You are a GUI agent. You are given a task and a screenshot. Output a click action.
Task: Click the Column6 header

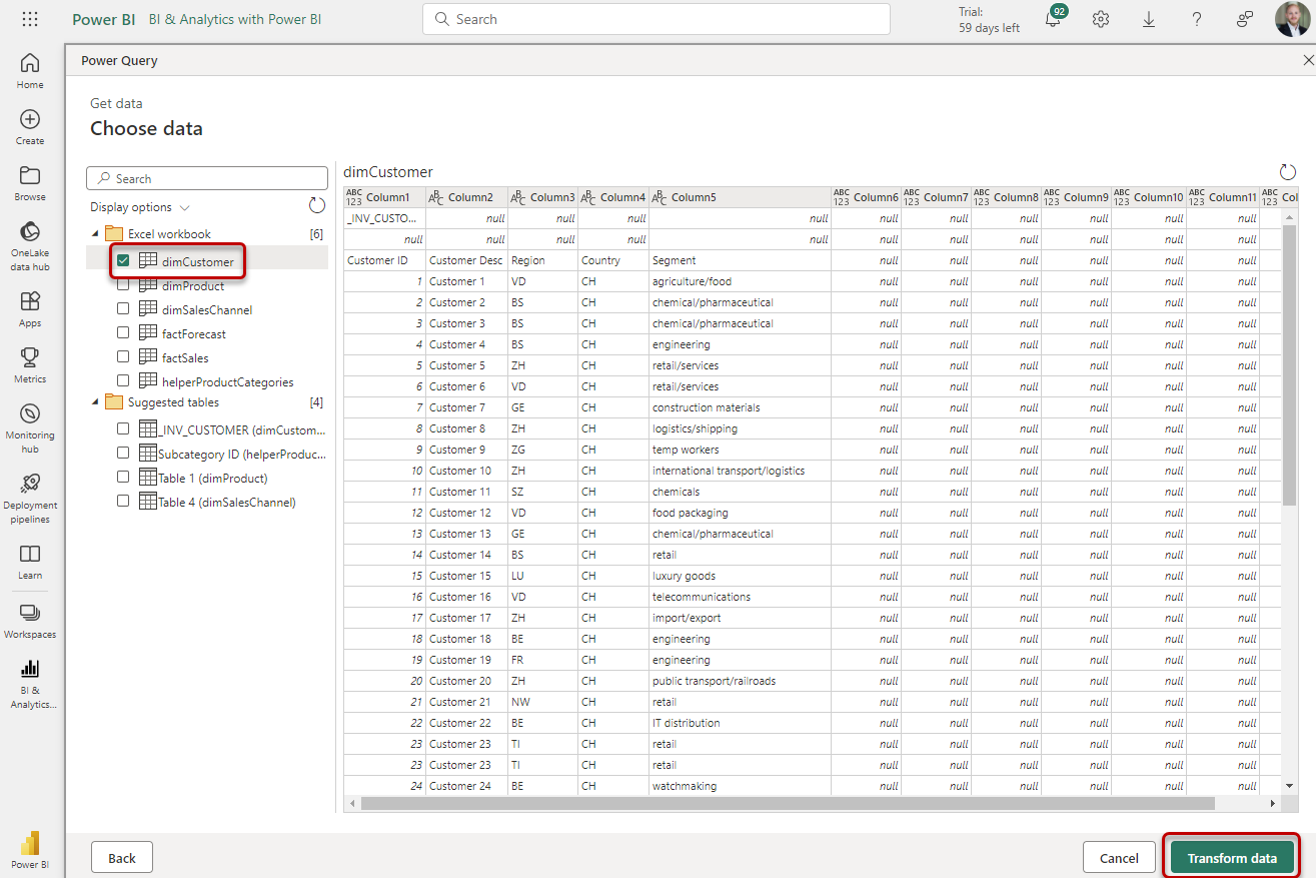(x=867, y=197)
